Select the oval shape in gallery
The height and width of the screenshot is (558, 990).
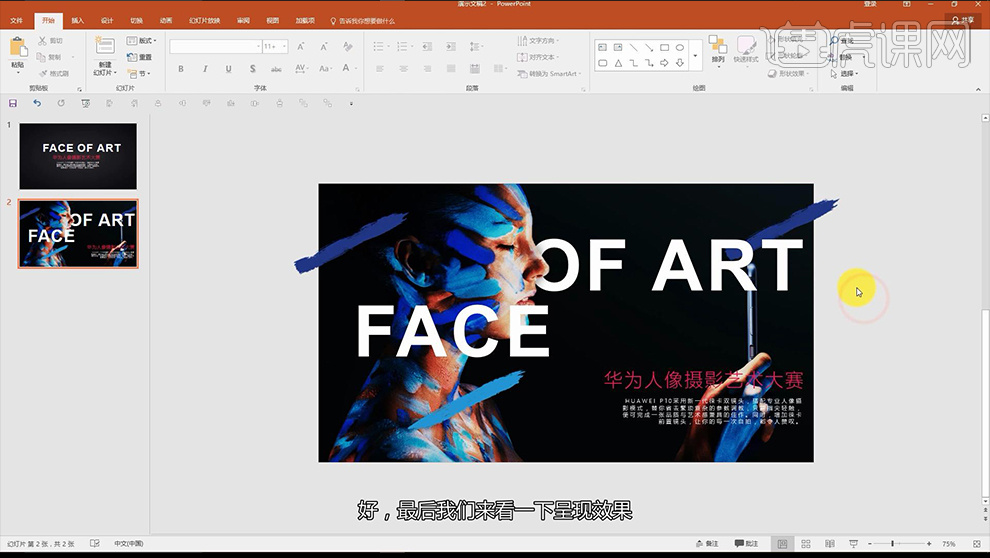pyautogui.click(x=679, y=47)
